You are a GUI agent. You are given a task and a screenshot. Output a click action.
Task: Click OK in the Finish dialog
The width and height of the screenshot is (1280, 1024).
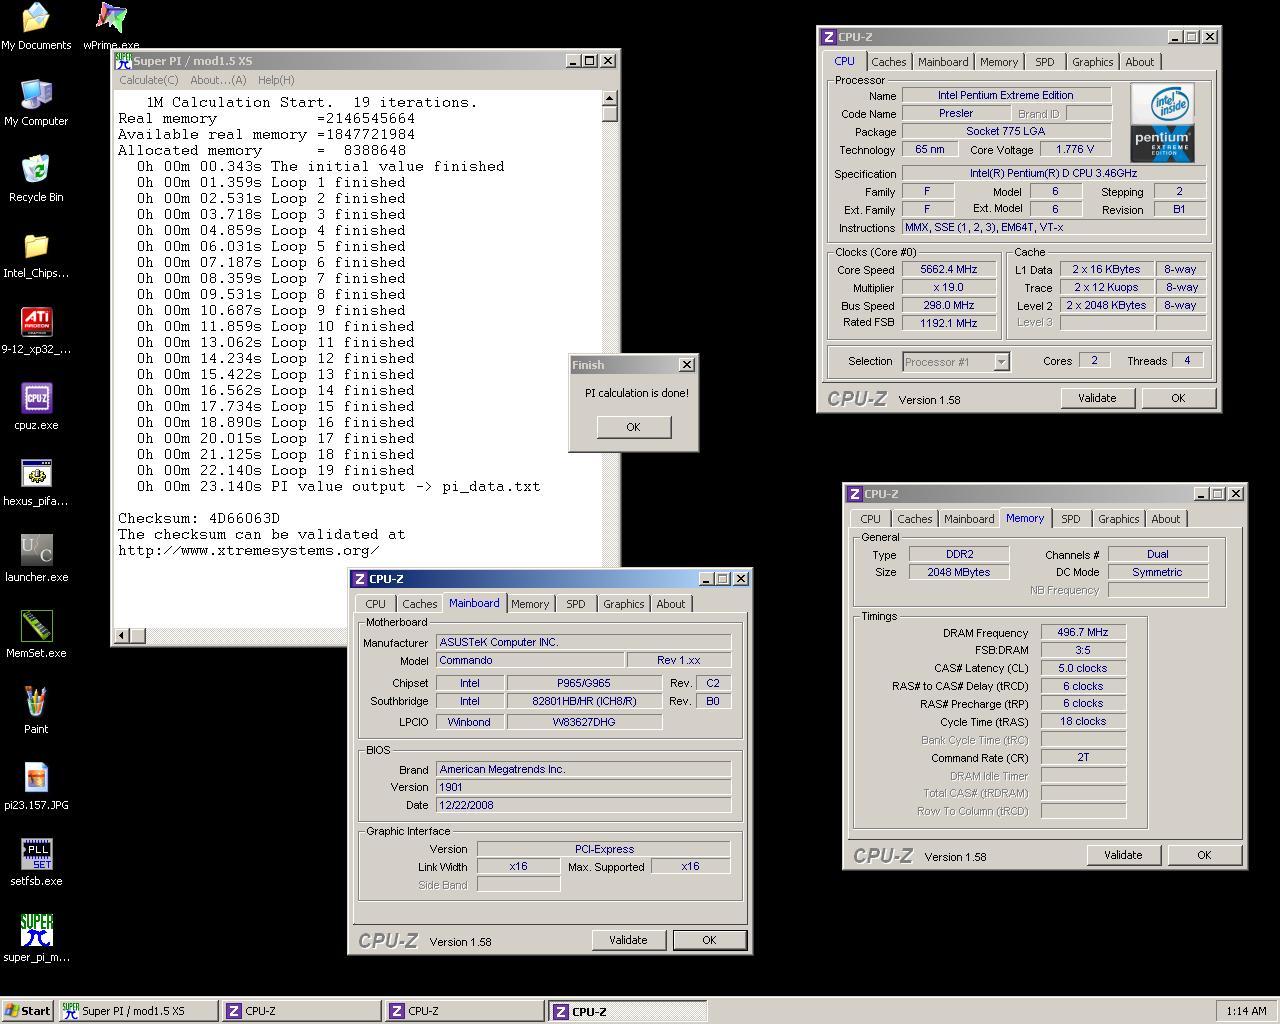[633, 427]
